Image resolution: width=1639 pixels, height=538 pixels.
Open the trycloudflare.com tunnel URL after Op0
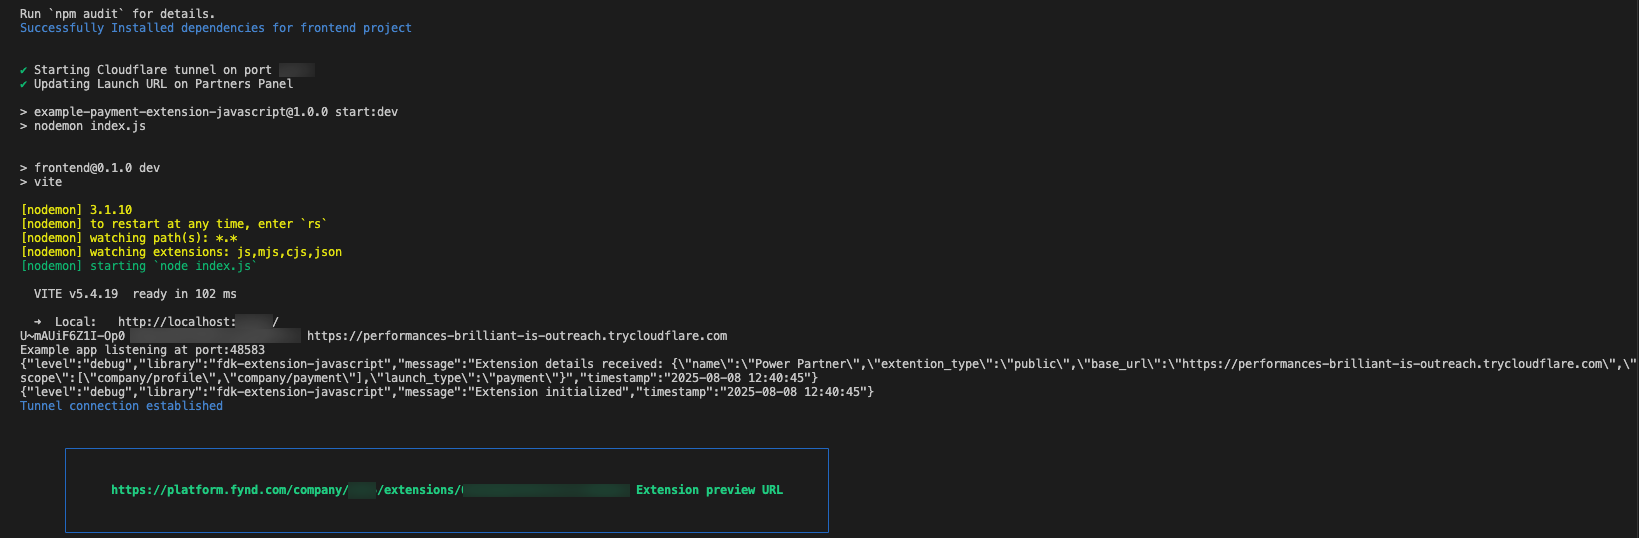[516, 336]
